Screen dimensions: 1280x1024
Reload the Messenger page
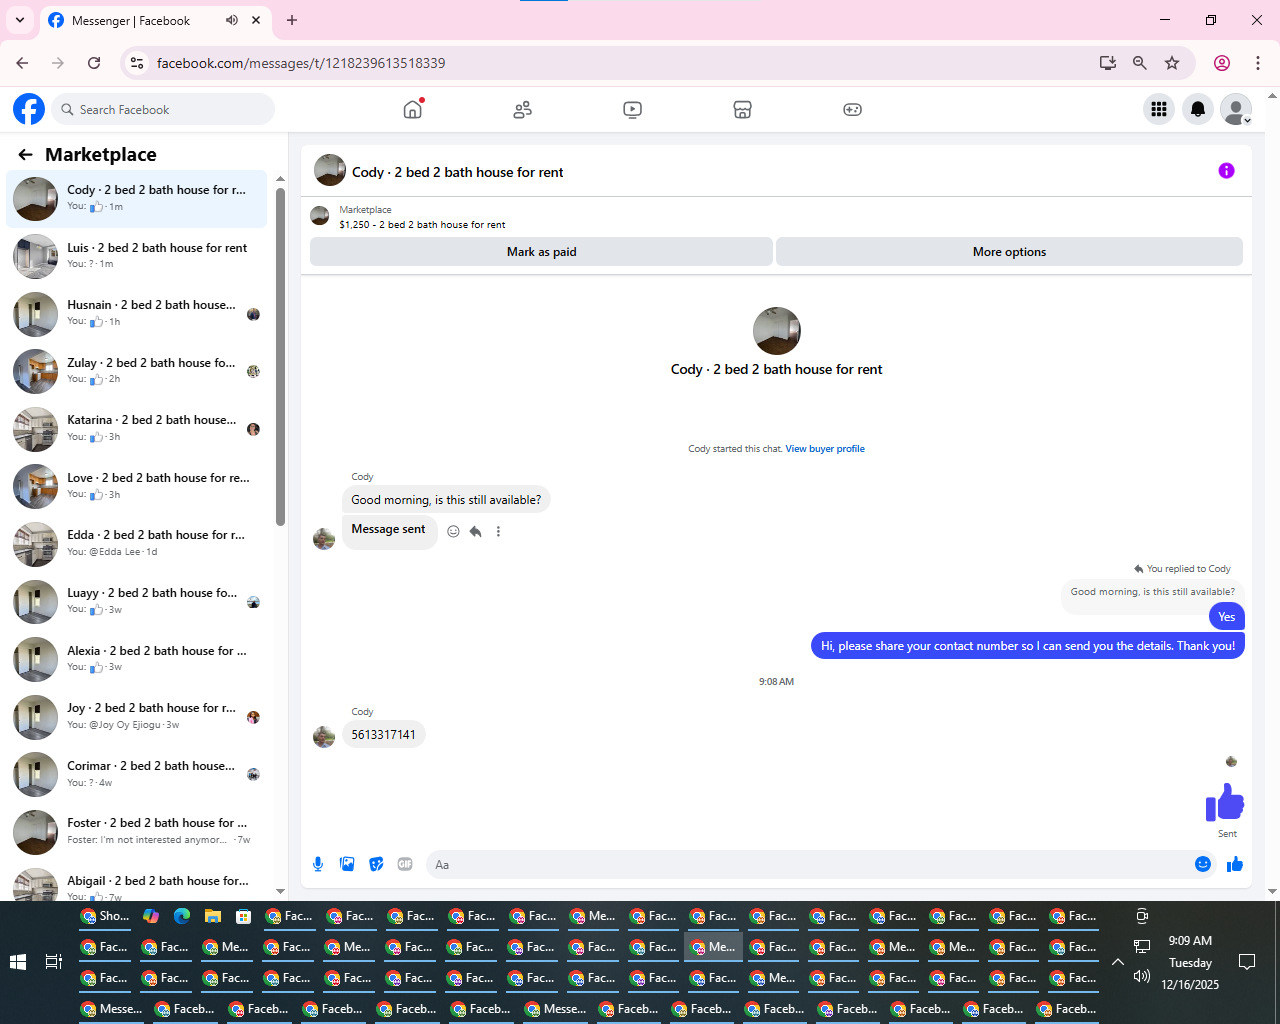(94, 63)
